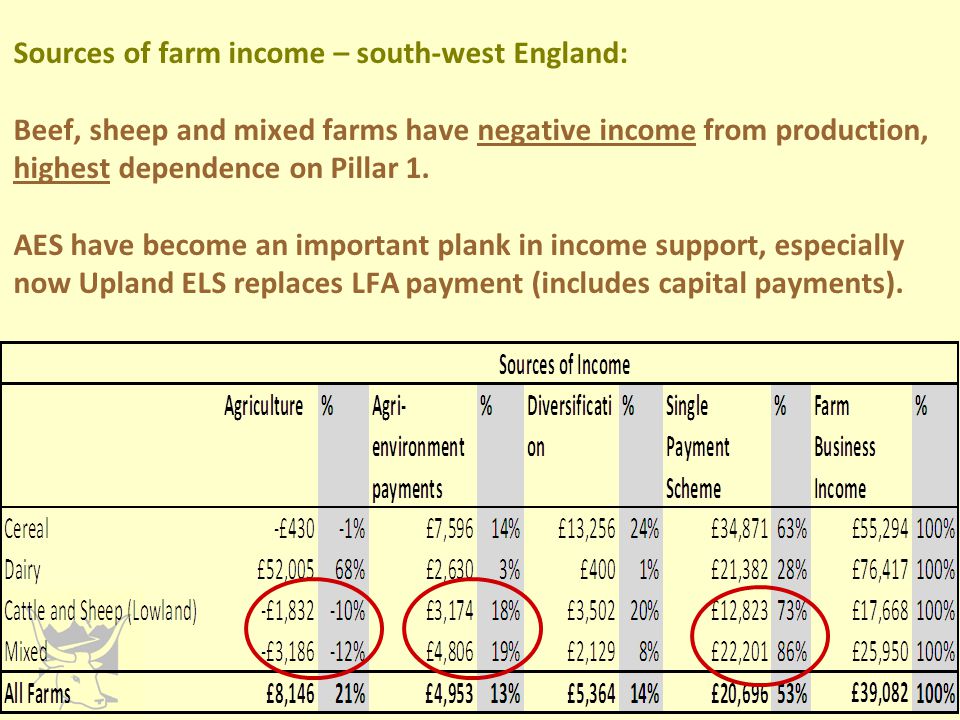
Task: Select the circled -£1,832 agriculture value
Action: coord(287,611)
